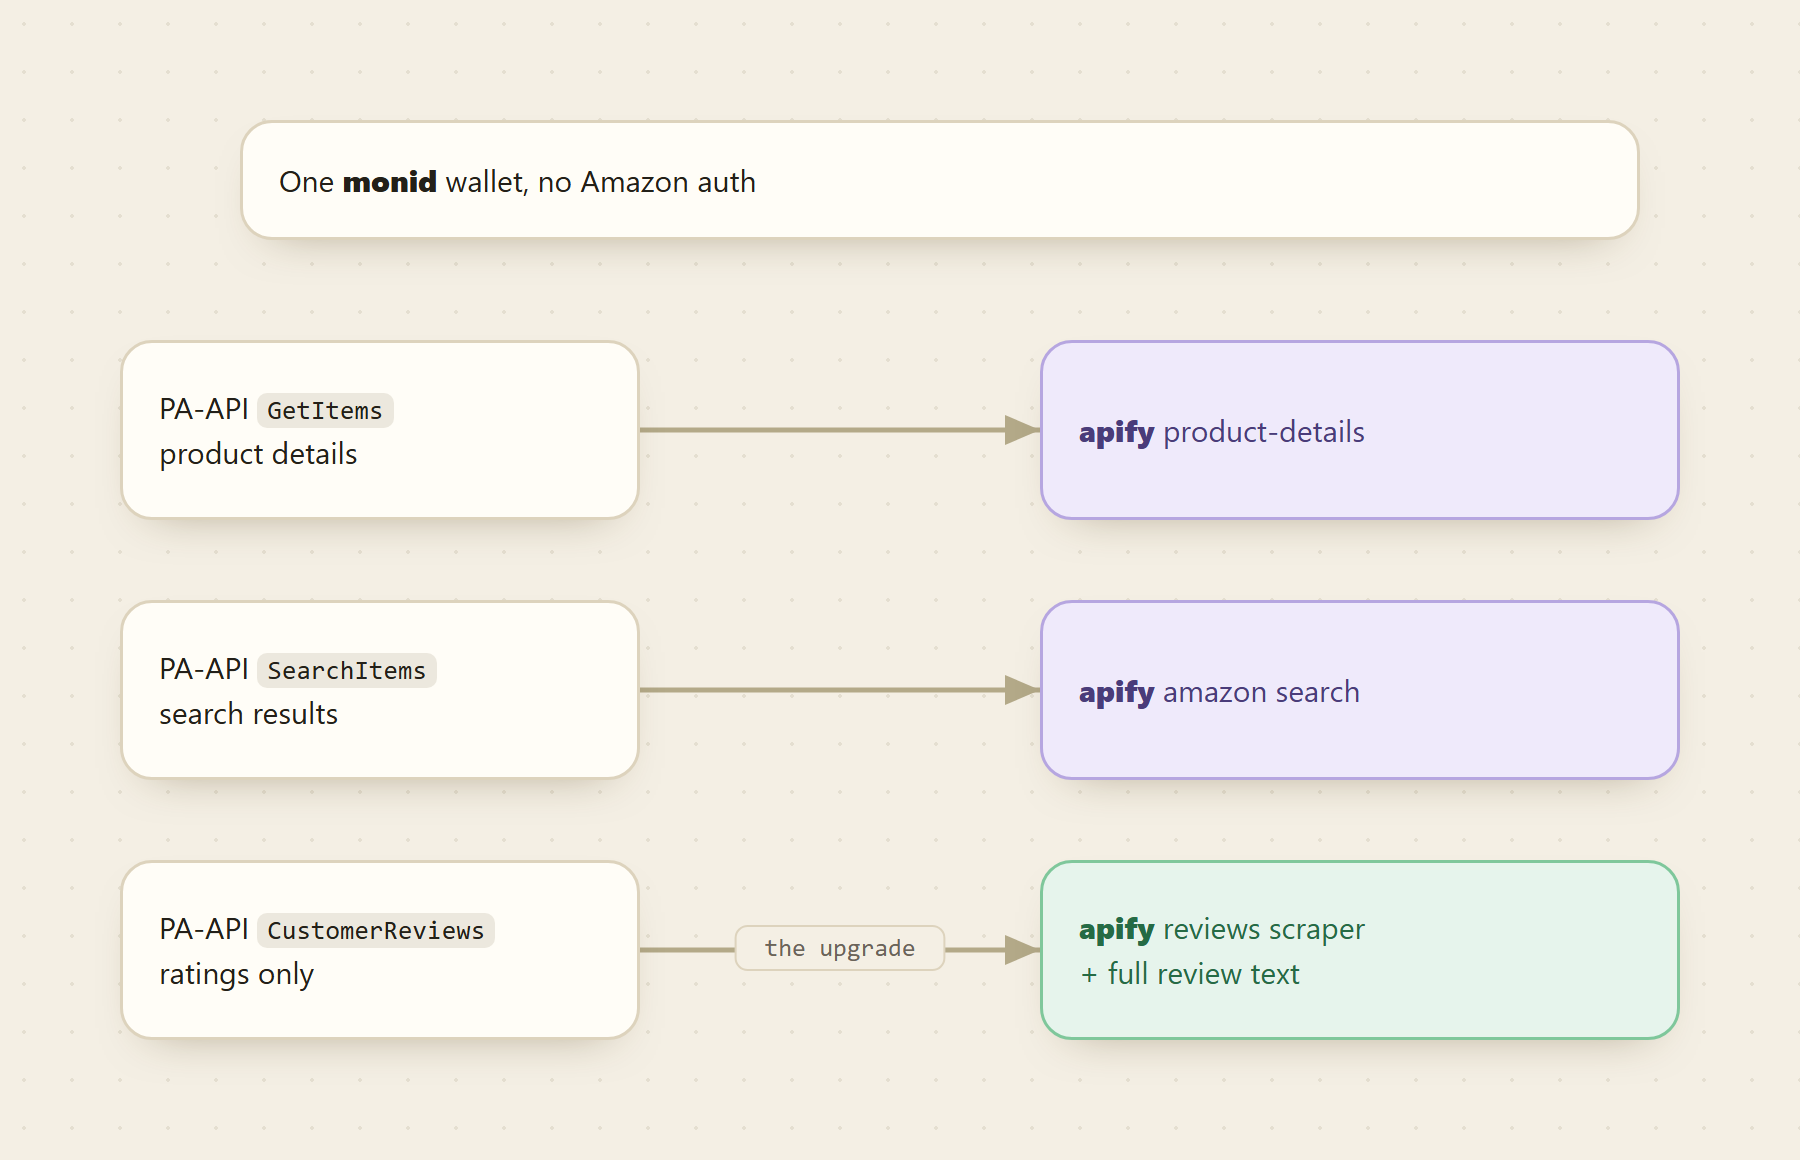The width and height of the screenshot is (1800, 1160).
Task: Click the 'One monid wallet, no Amazon auth' box
Action: [x=939, y=180]
